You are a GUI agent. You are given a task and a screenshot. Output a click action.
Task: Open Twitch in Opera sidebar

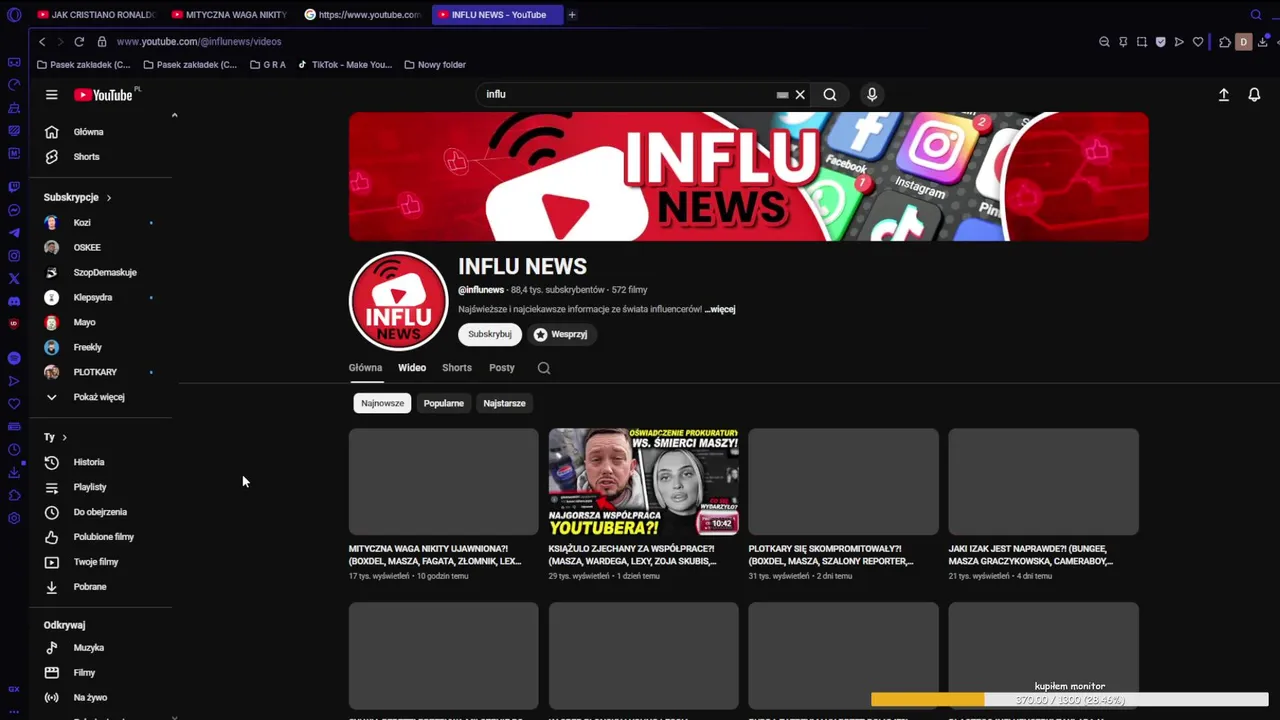(x=14, y=187)
